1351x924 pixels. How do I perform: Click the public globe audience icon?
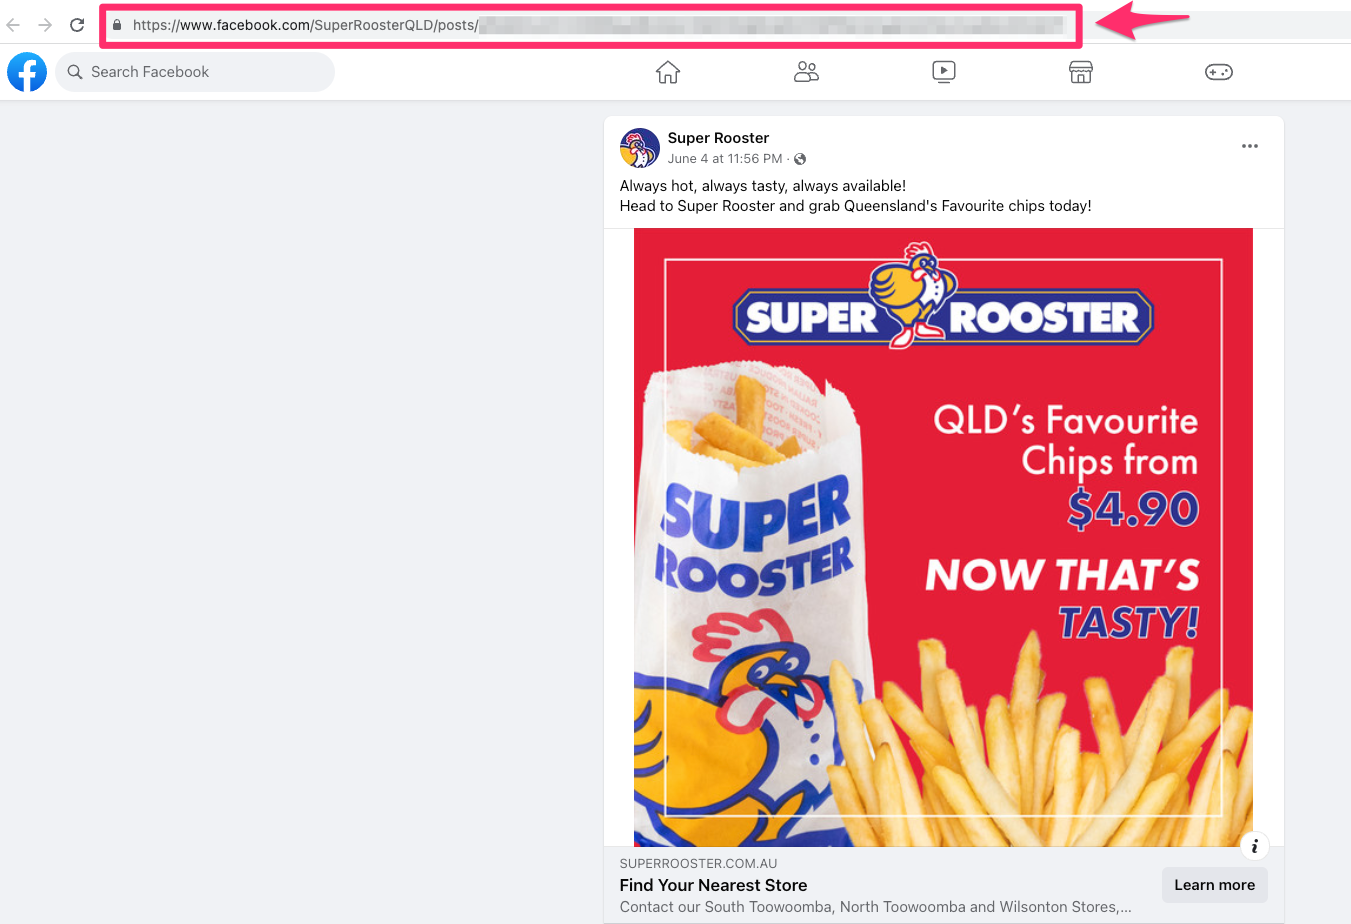[x=800, y=159]
